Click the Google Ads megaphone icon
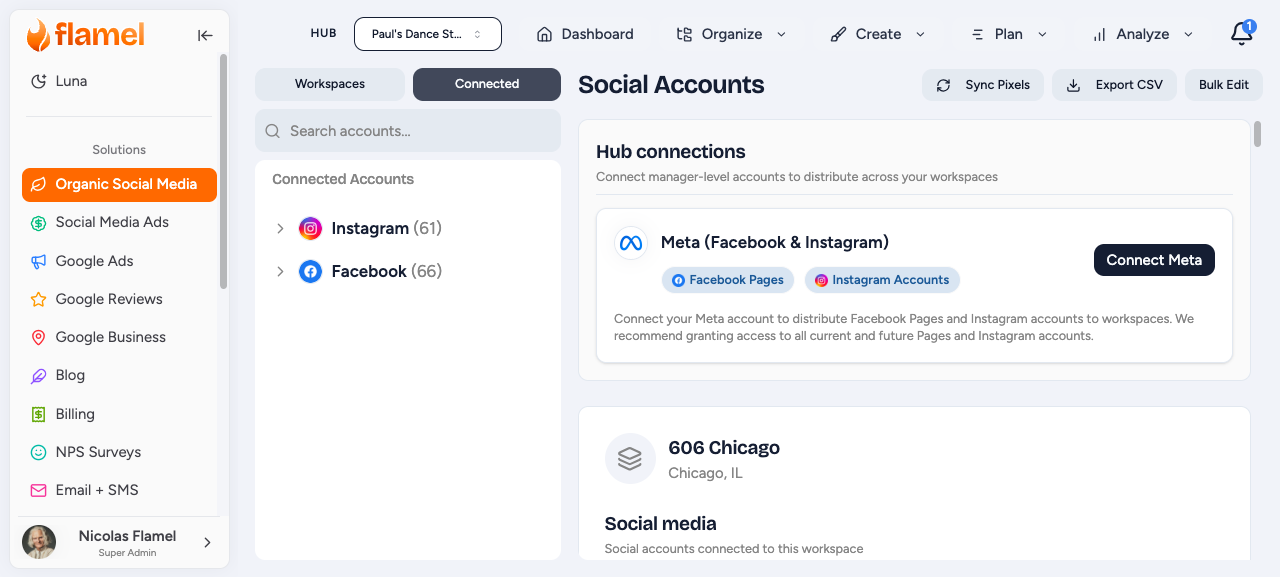 [x=38, y=261]
